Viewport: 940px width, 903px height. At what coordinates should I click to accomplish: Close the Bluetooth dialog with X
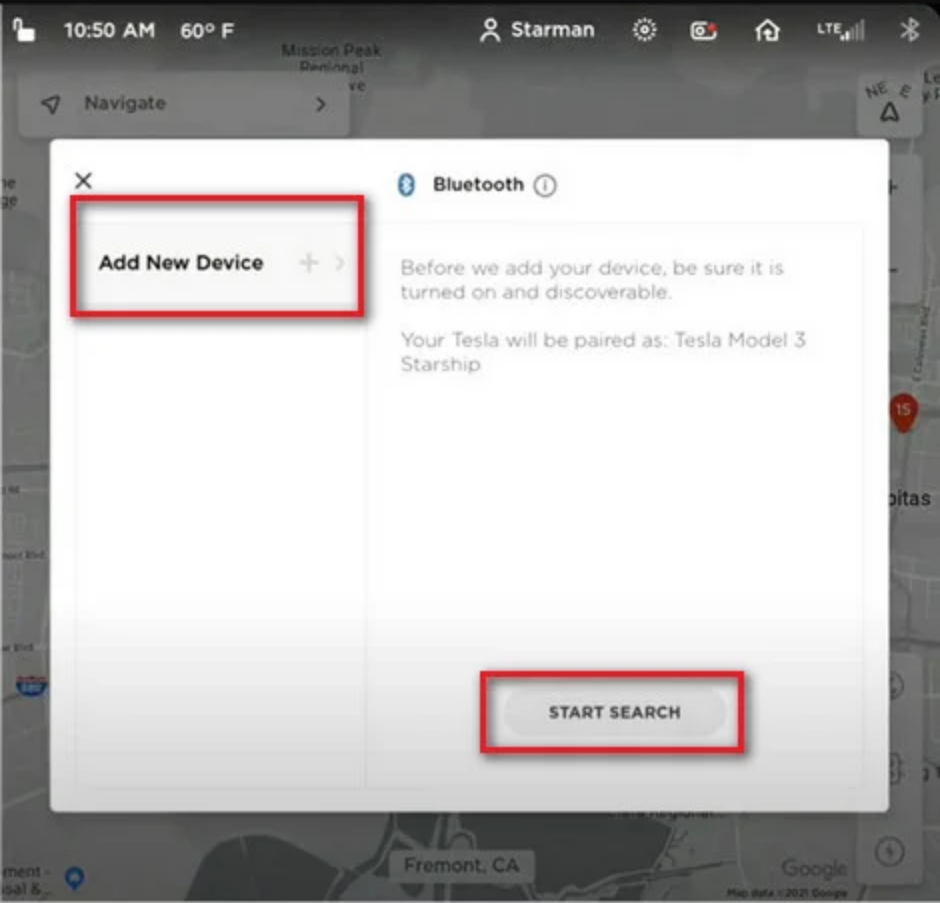[x=83, y=180]
